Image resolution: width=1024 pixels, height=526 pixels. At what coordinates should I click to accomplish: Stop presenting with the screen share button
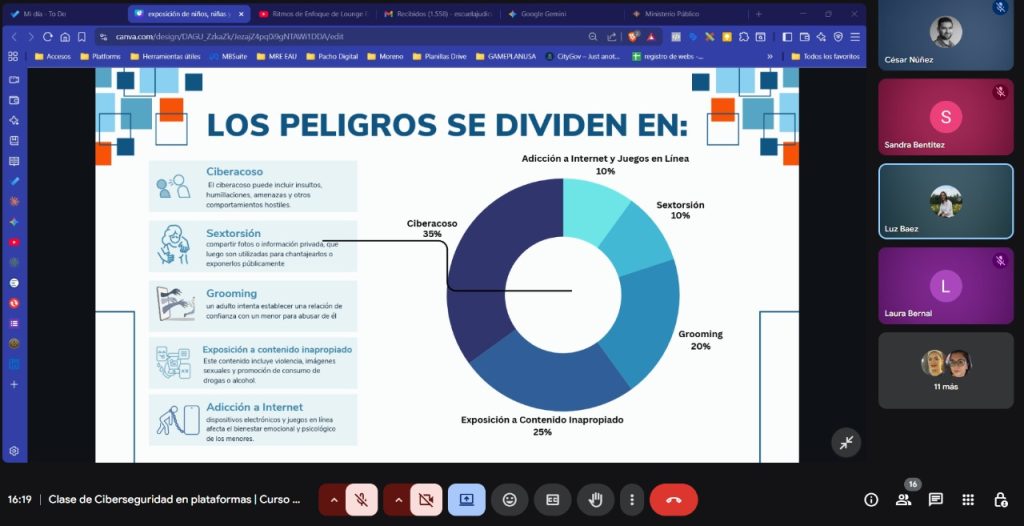(466, 499)
